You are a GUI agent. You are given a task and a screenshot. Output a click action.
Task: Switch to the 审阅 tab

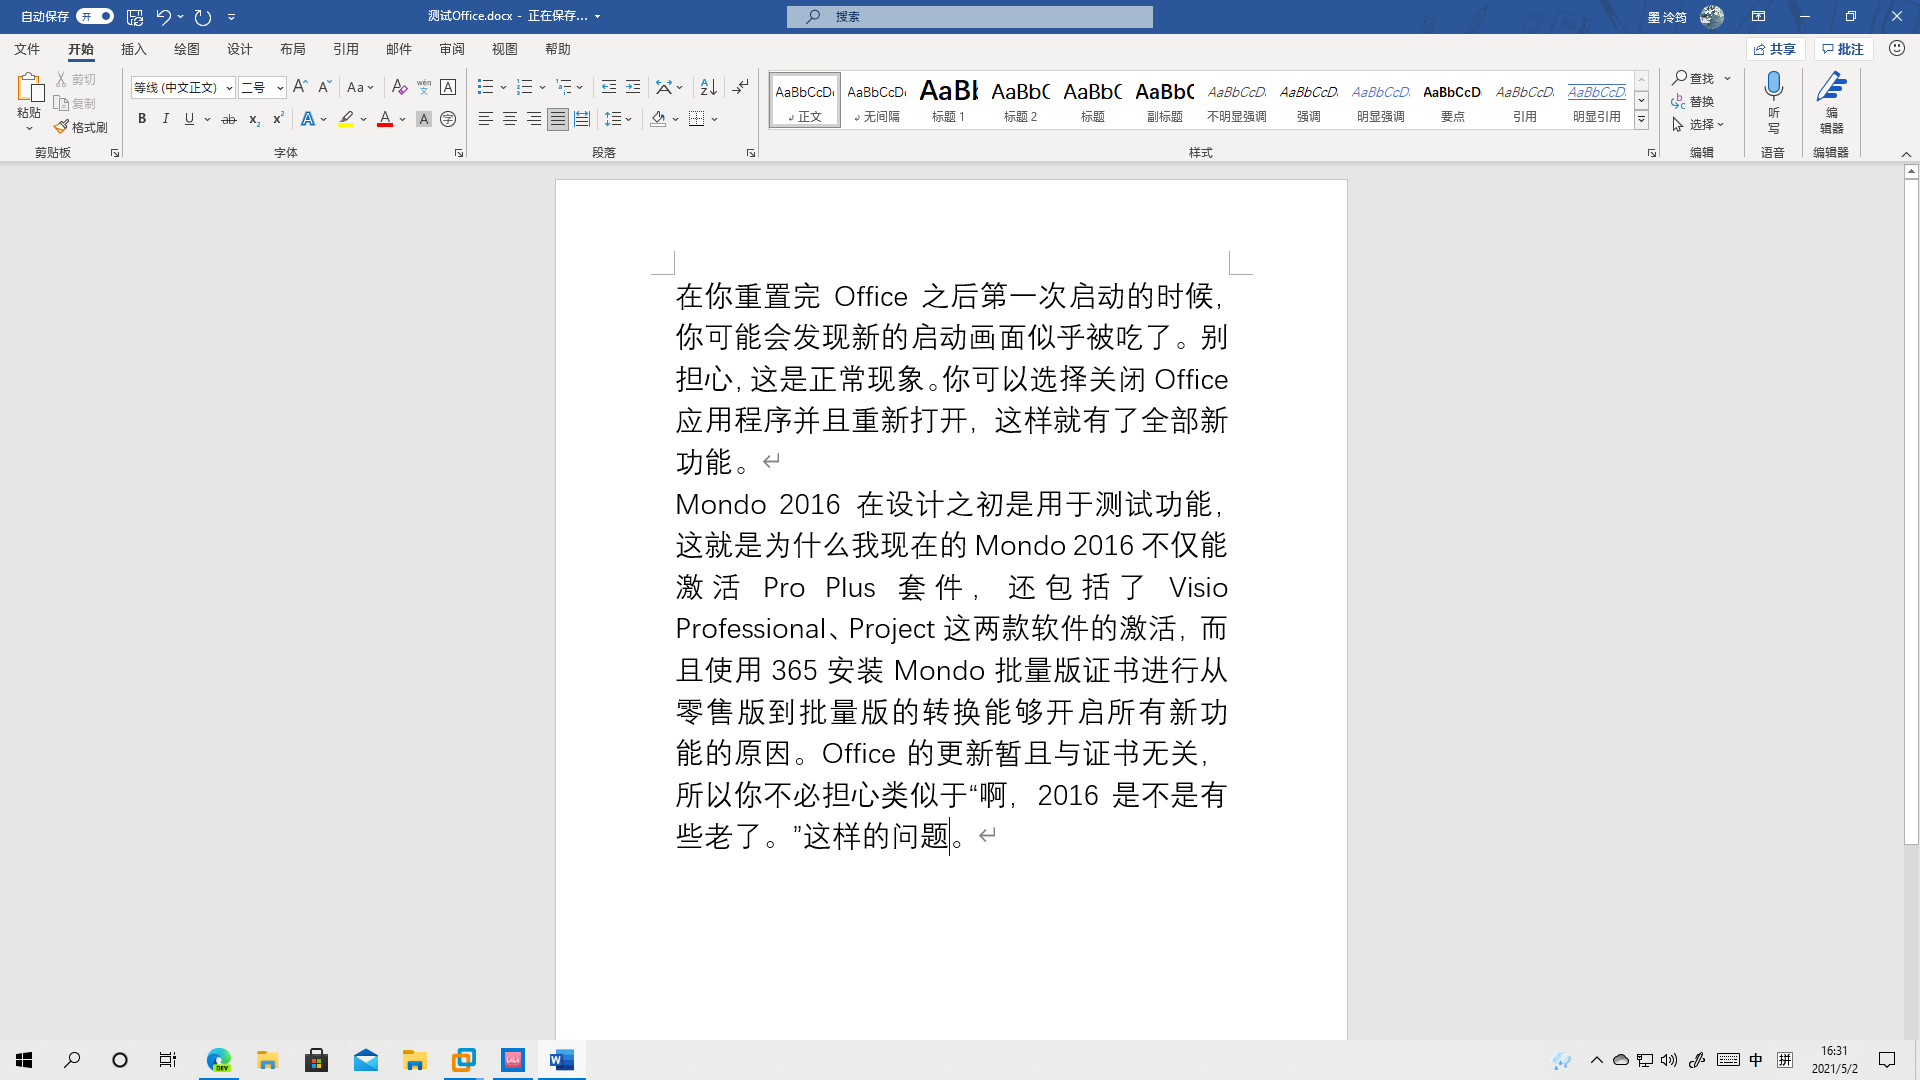[x=451, y=49]
